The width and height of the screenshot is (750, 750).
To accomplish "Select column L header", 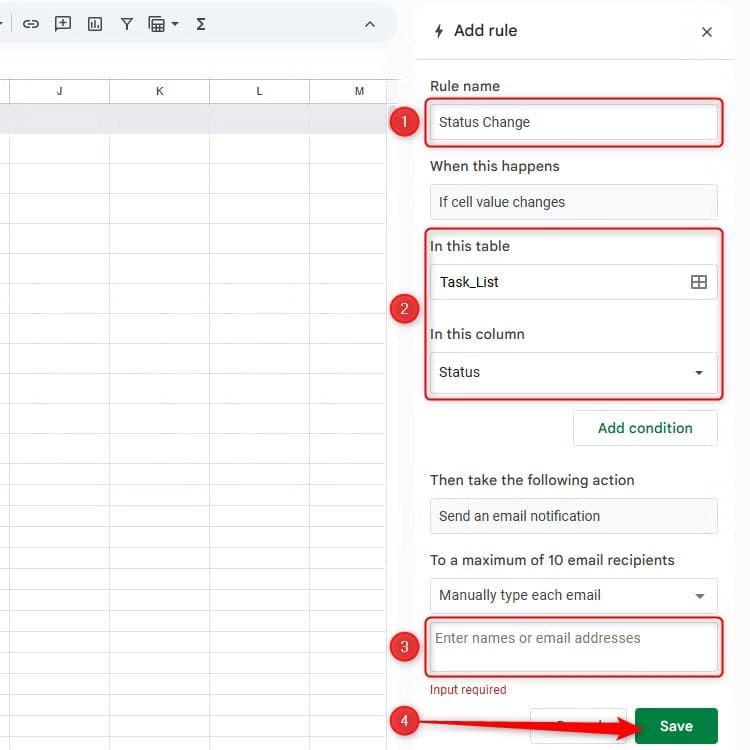I will 259,91.
